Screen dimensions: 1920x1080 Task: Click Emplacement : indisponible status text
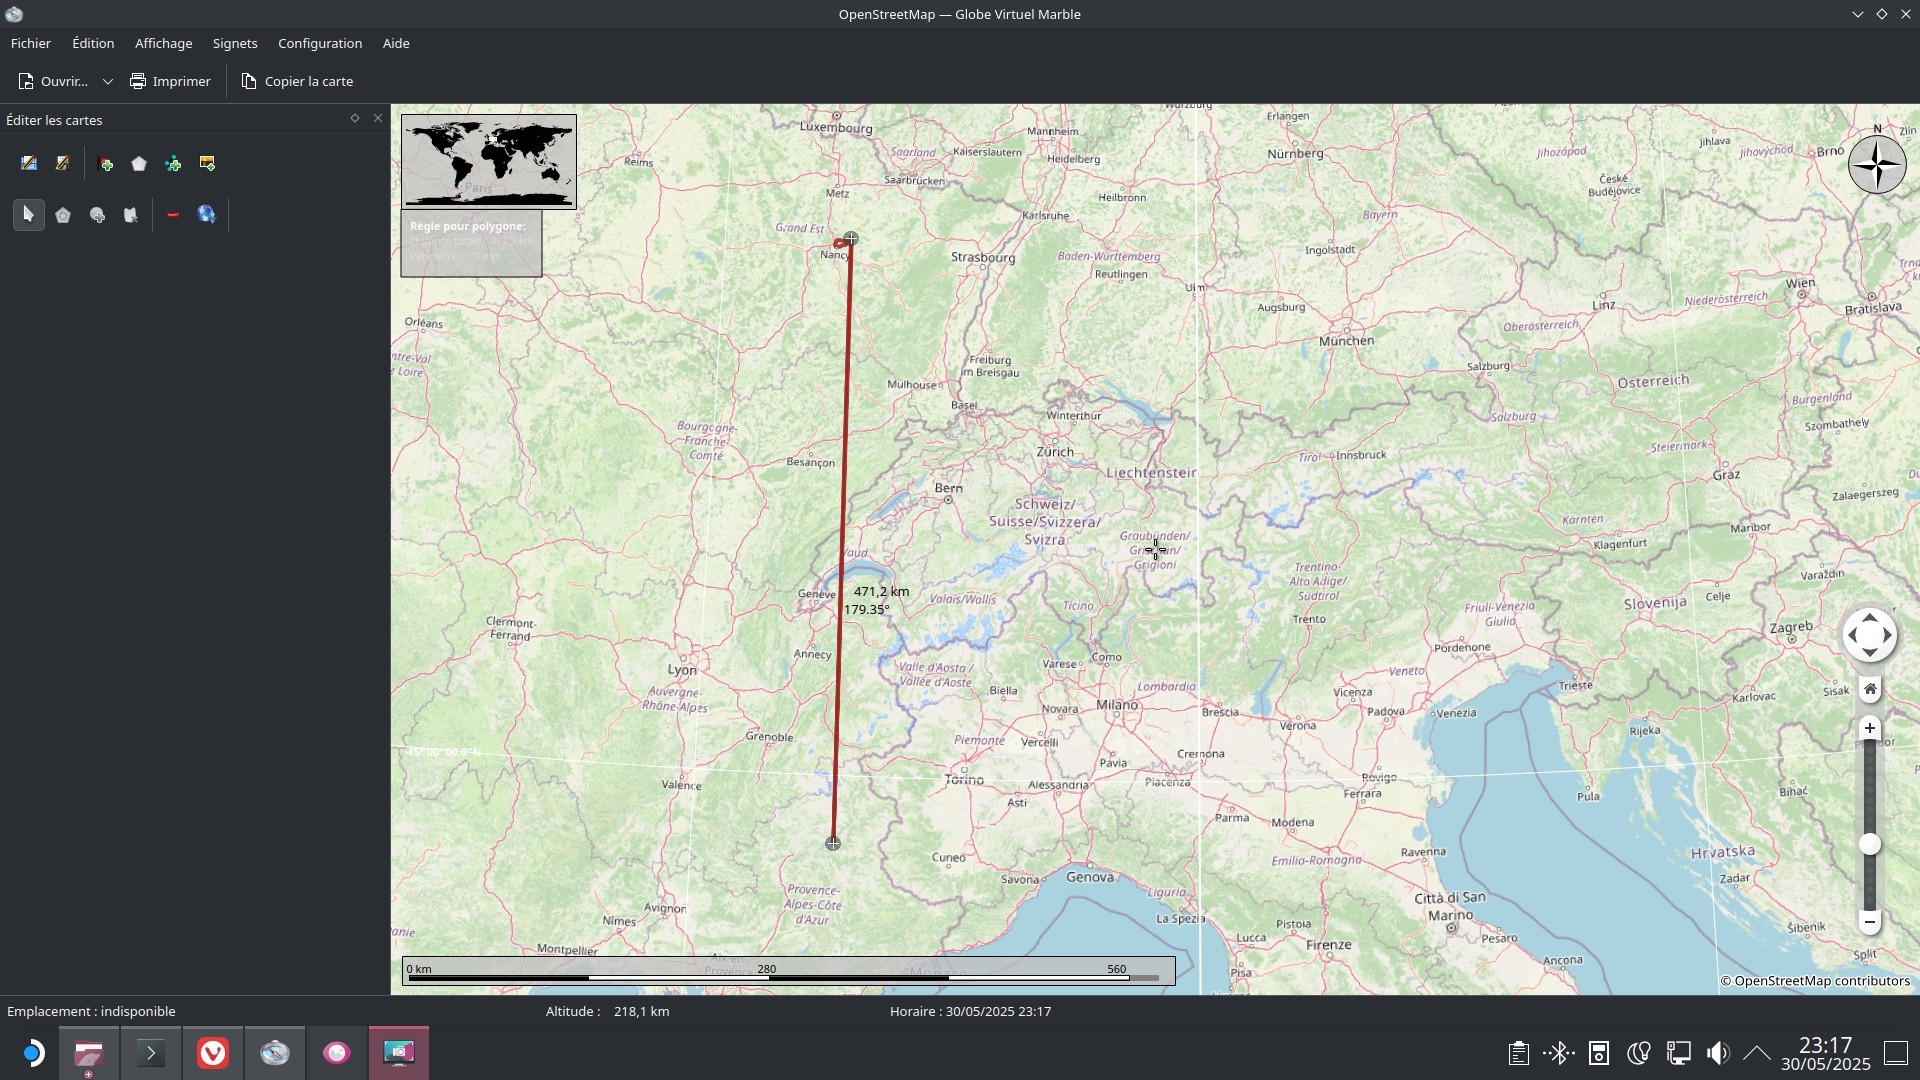click(x=91, y=1011)
